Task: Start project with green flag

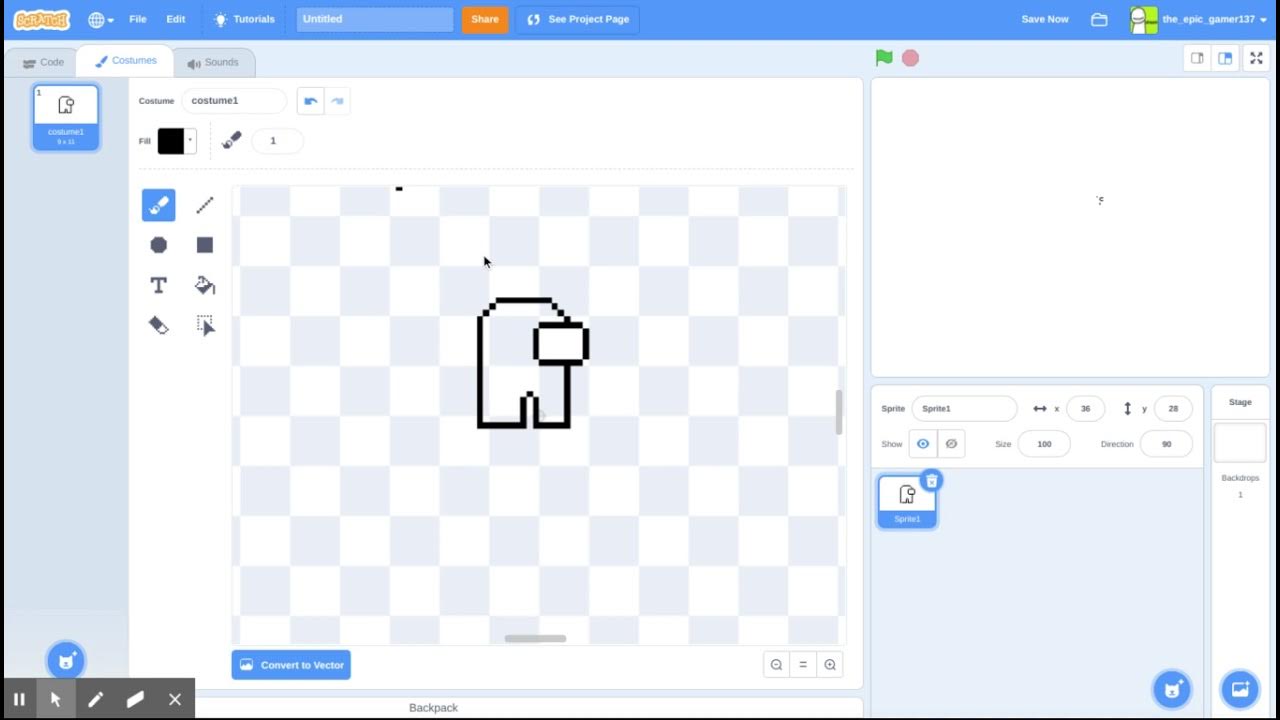Action: 884,58
